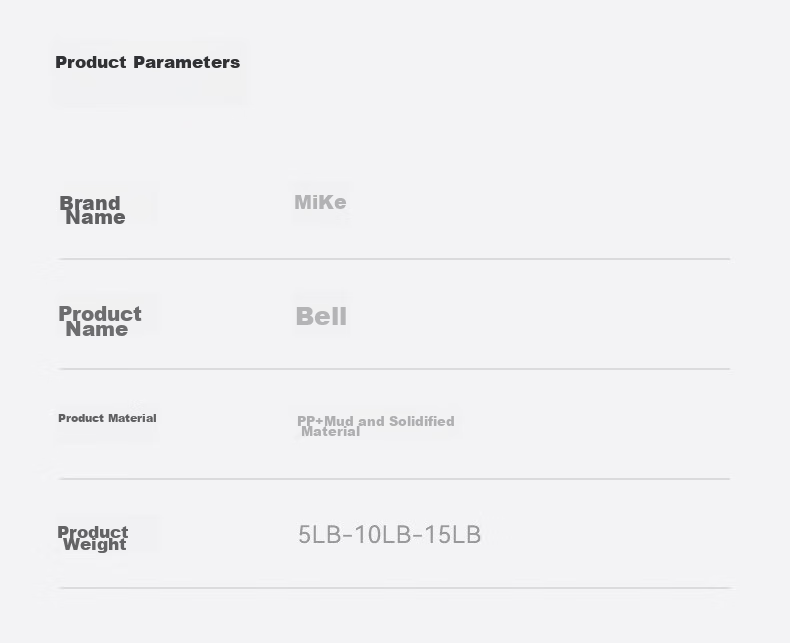790x643 pixels.
Task: Click Product in the Product Weight label
Action: click(93, 532)
